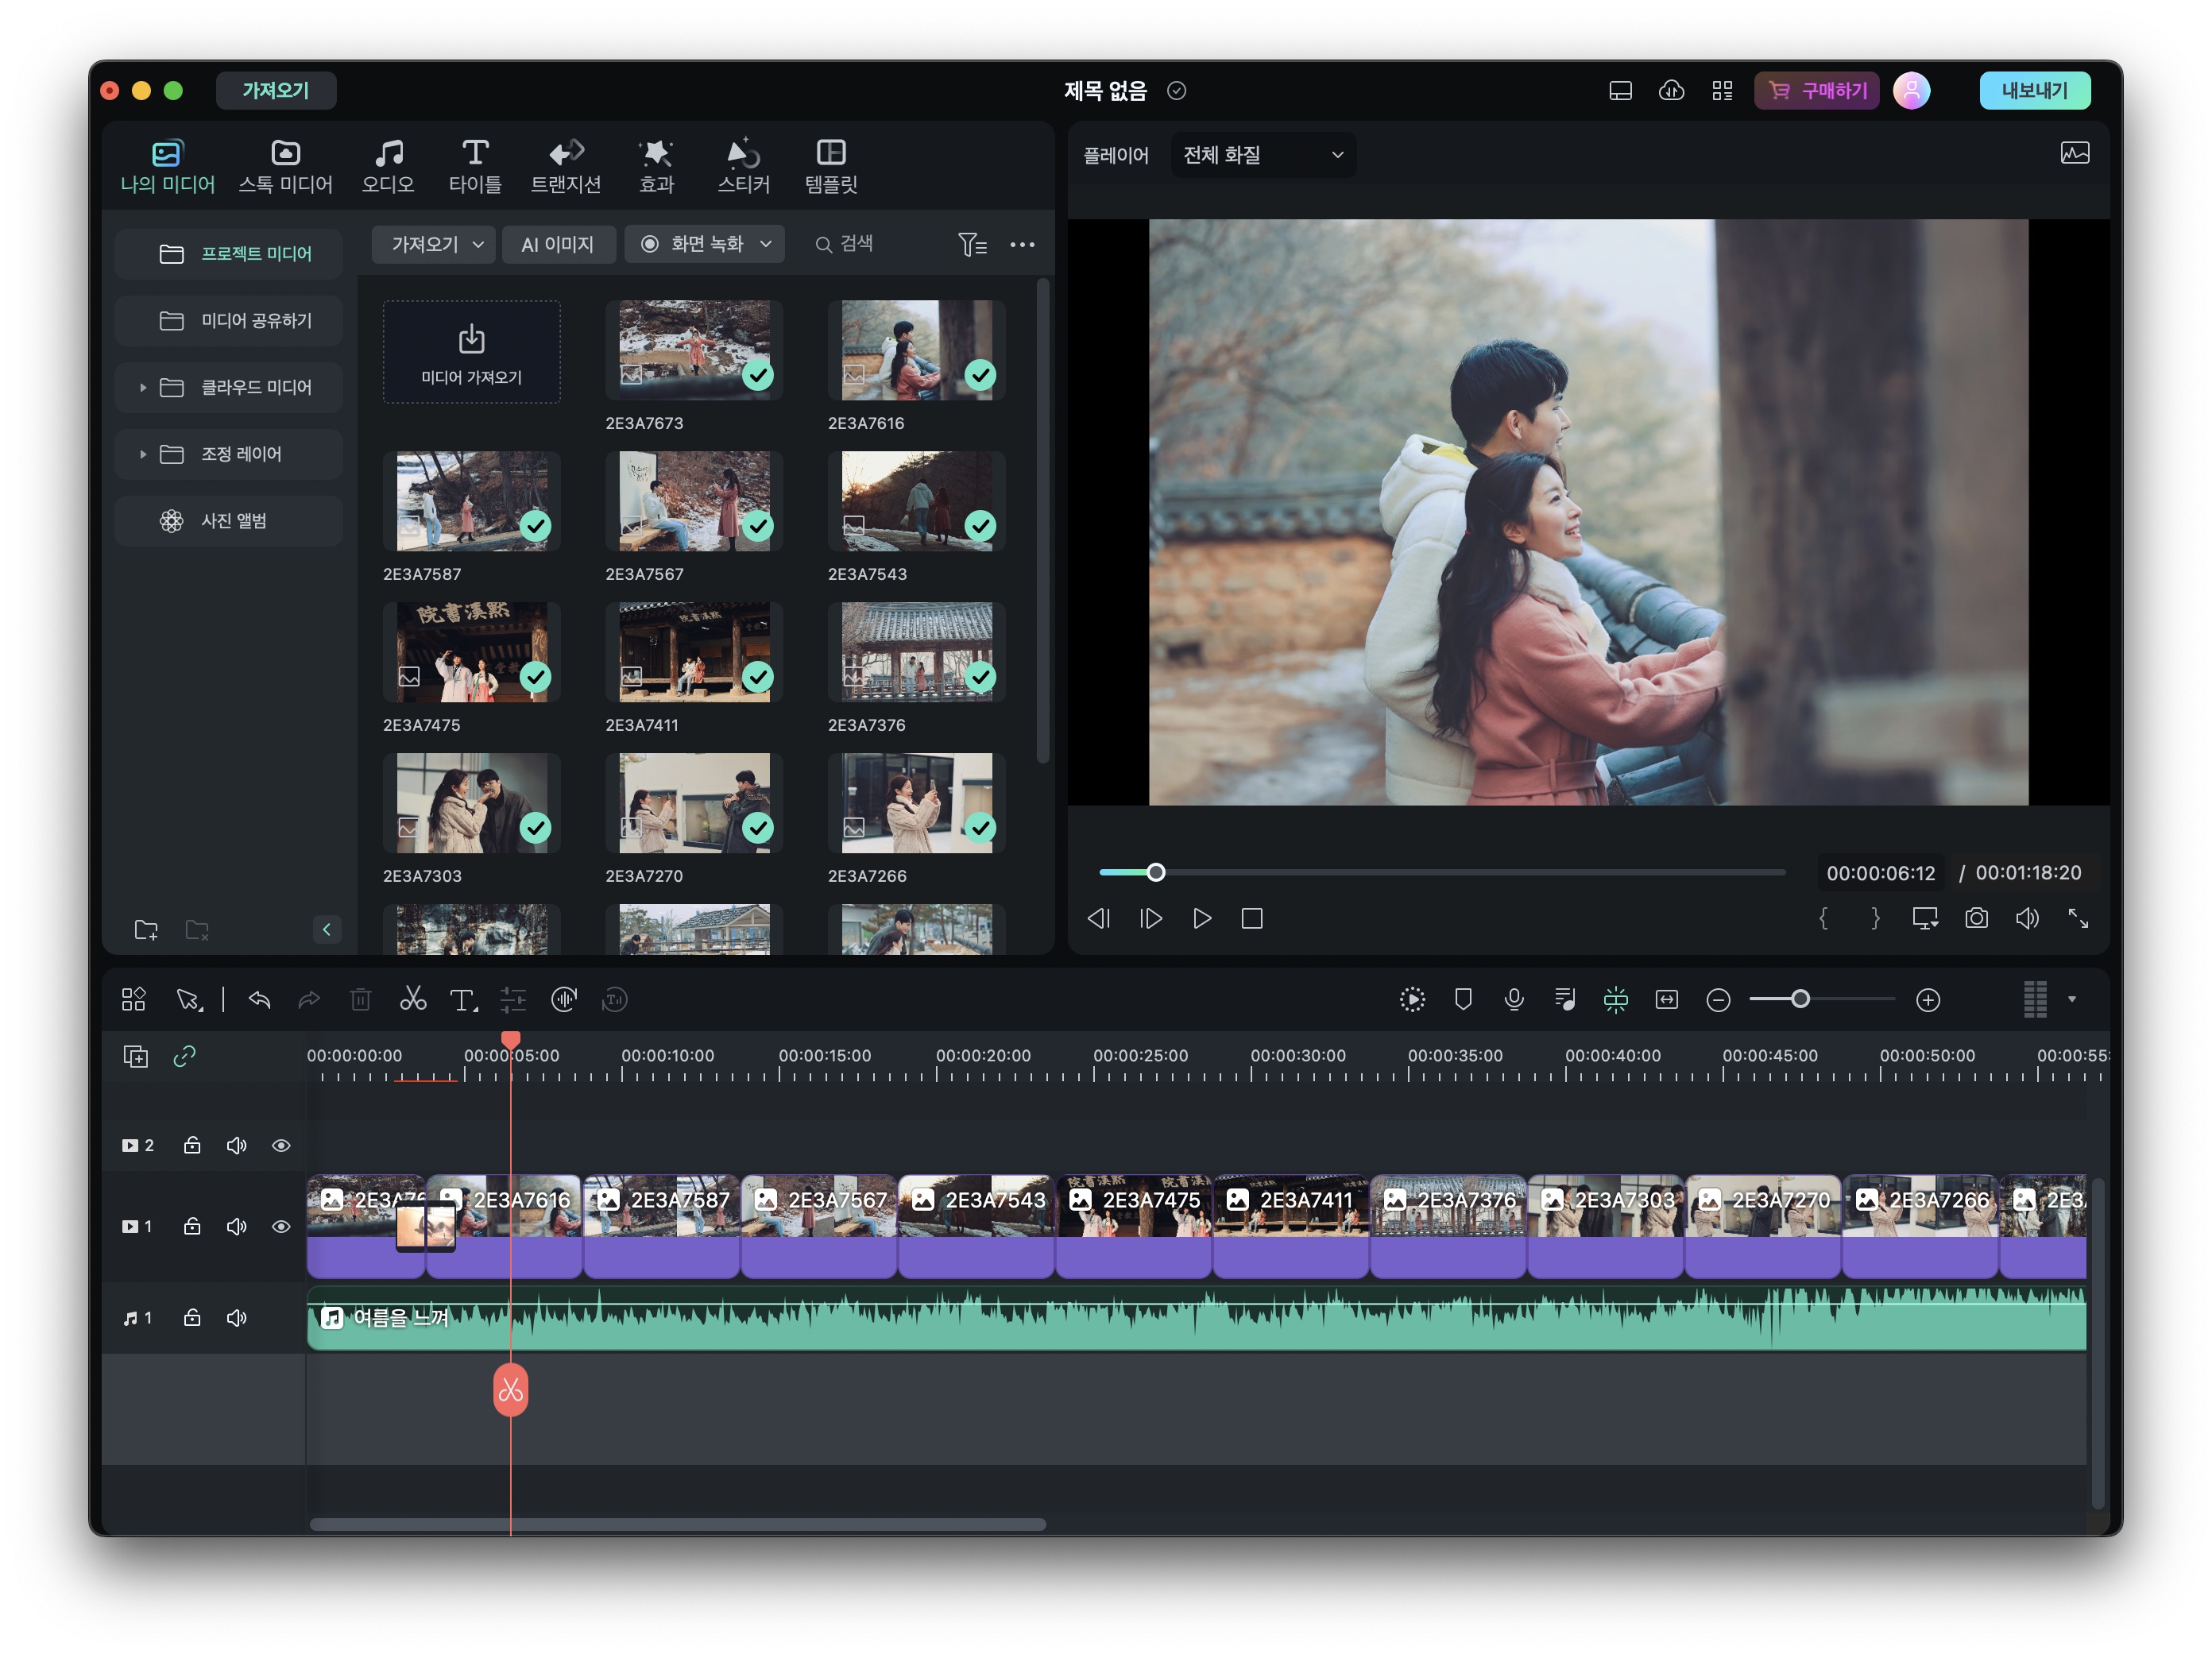Image resolution: width=2212 pixels, height=1654 pixels.
Task: Click the timeline zoom slider handle
Action: tap(1799, 999)
